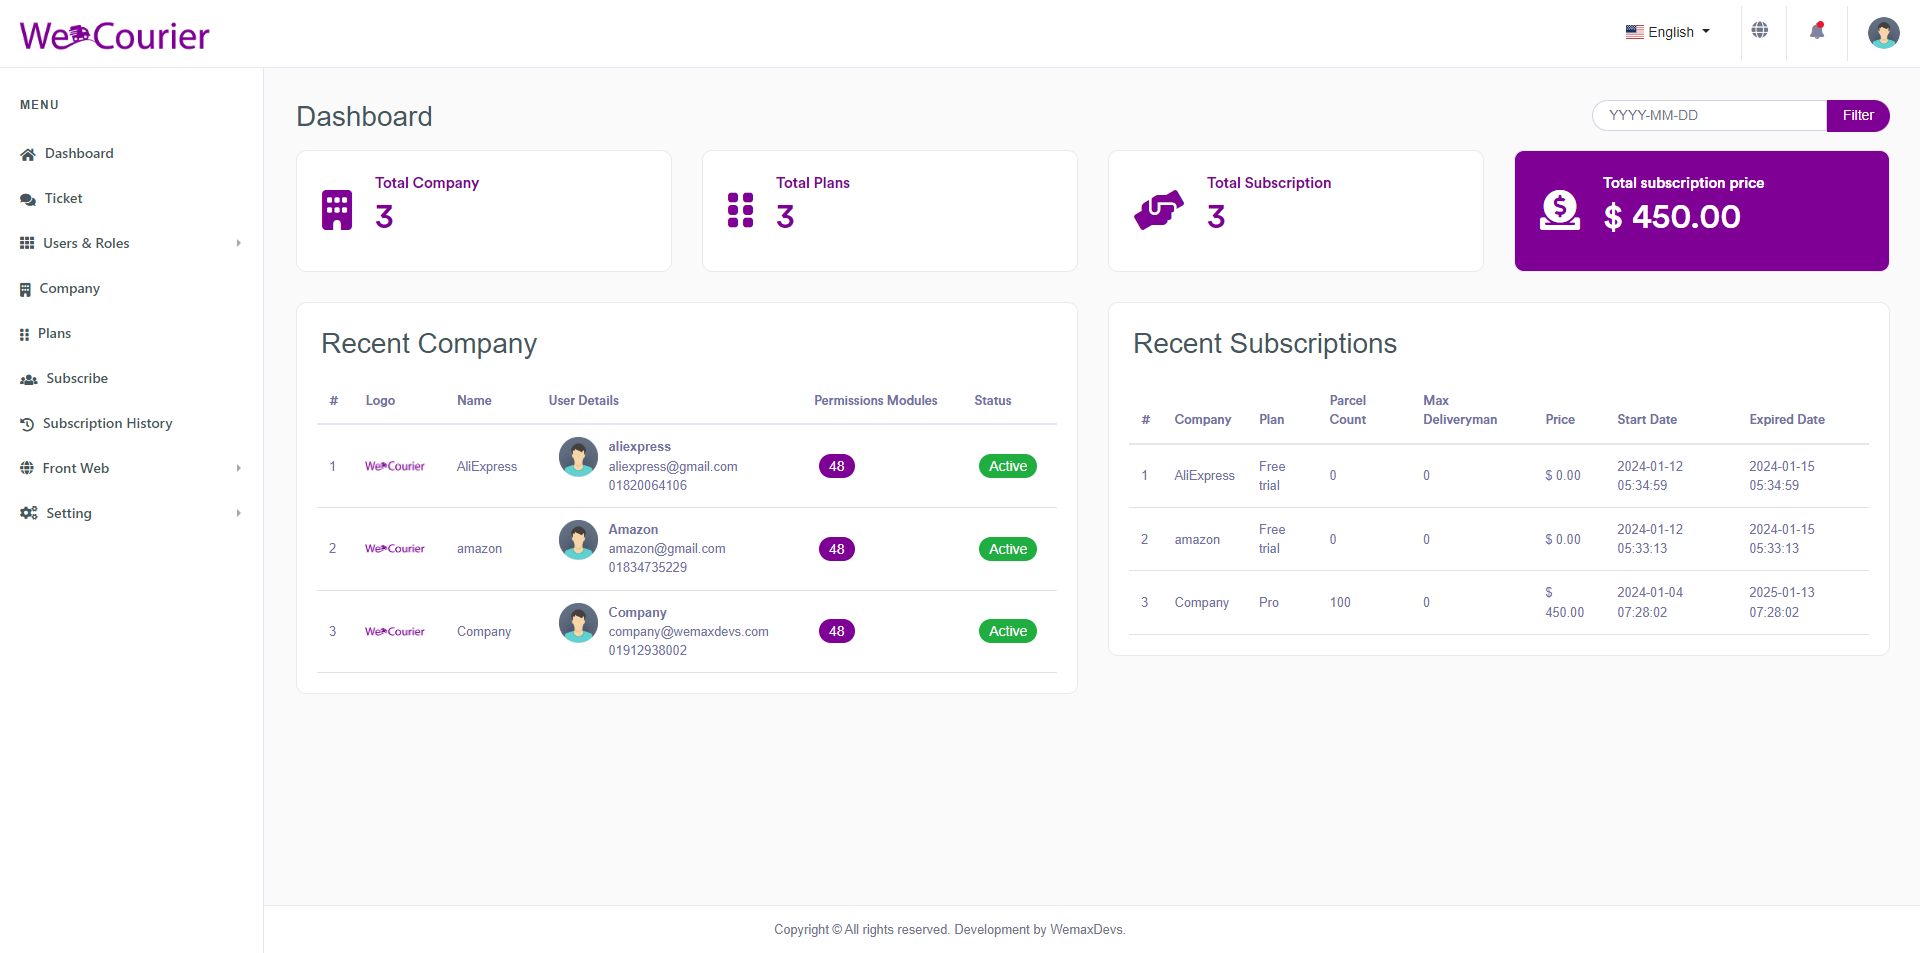Click the WemaxDevs footer link

(1086, 929)
